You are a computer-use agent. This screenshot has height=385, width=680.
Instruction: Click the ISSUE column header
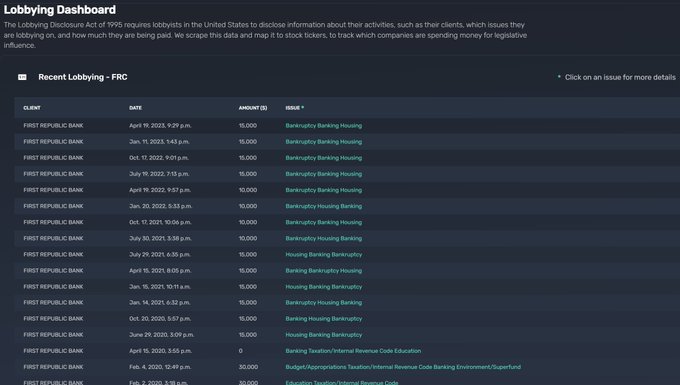coord(293,108)
